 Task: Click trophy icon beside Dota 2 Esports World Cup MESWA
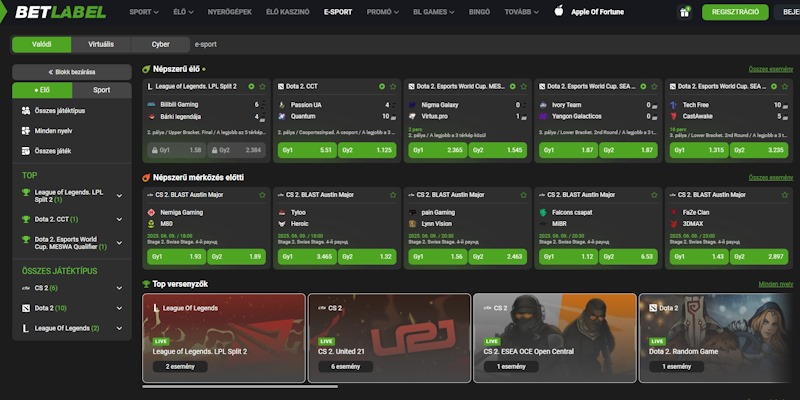(26, 239)
